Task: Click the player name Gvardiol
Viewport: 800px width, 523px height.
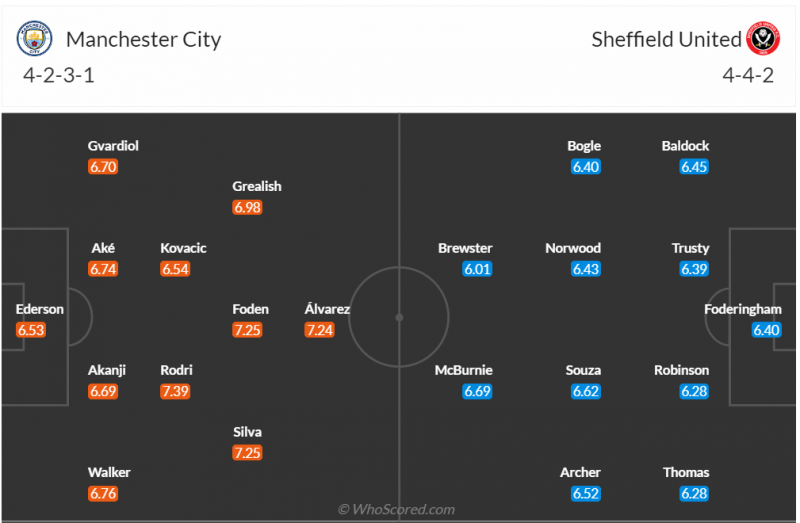Action: 113,146
